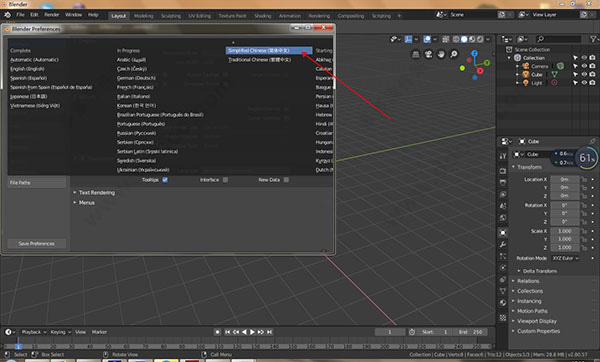The width and height of the screenshot is (600, 362).
Task: Toggle Tooltips checkbox in Preferences
Action: point(165,180)
